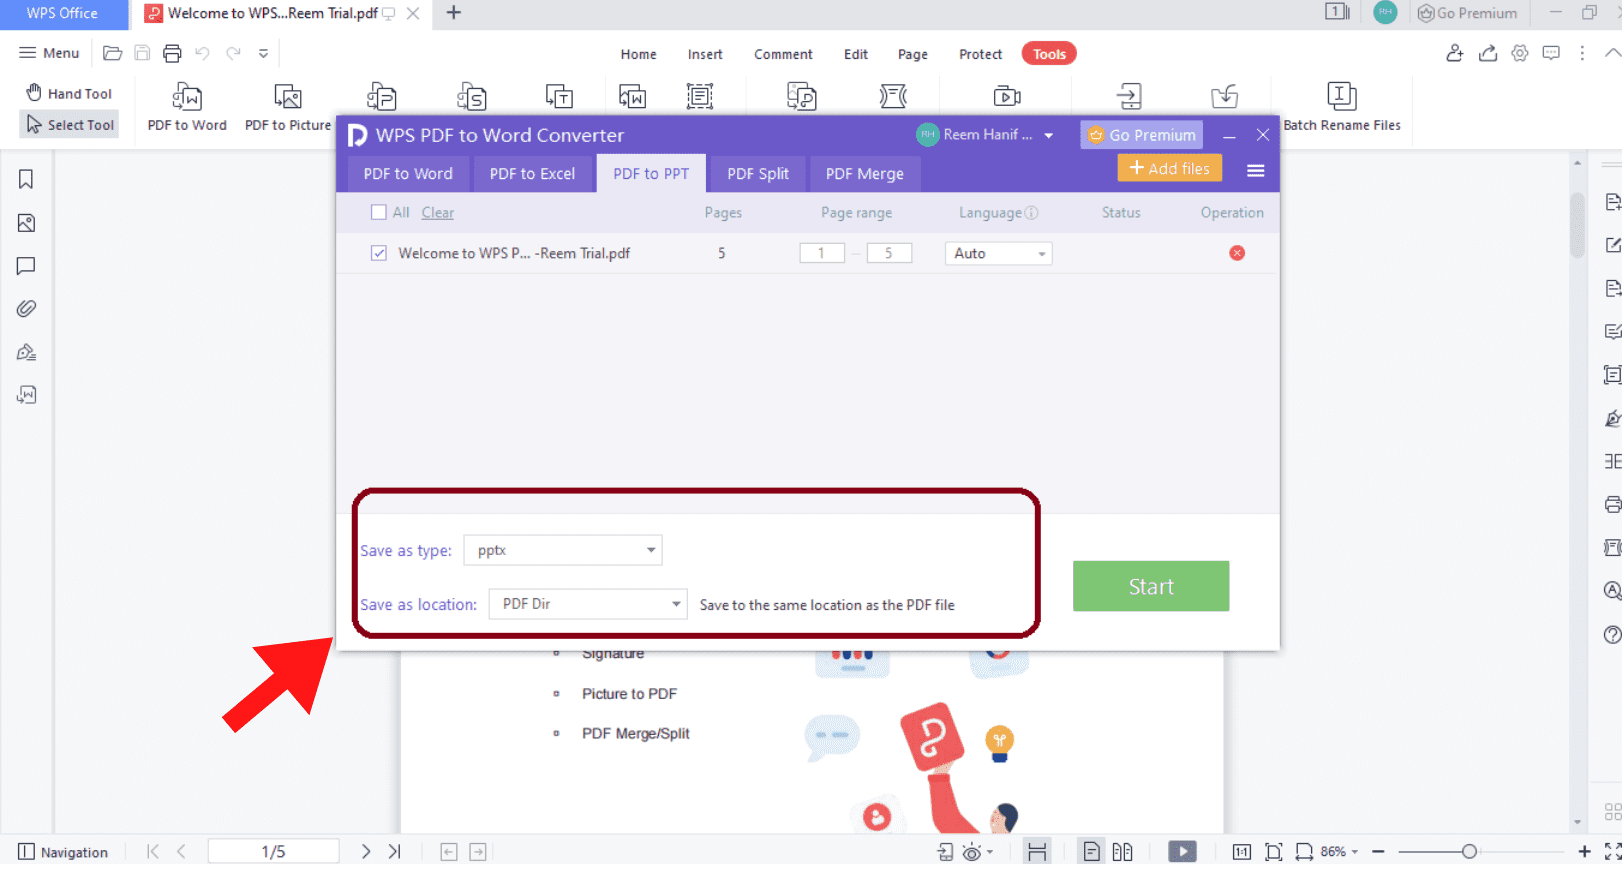The height and width of the screenshot is (876, 1622).
Task: Click the Clear link
Action: pyautogui.click(x=437, y=213)
